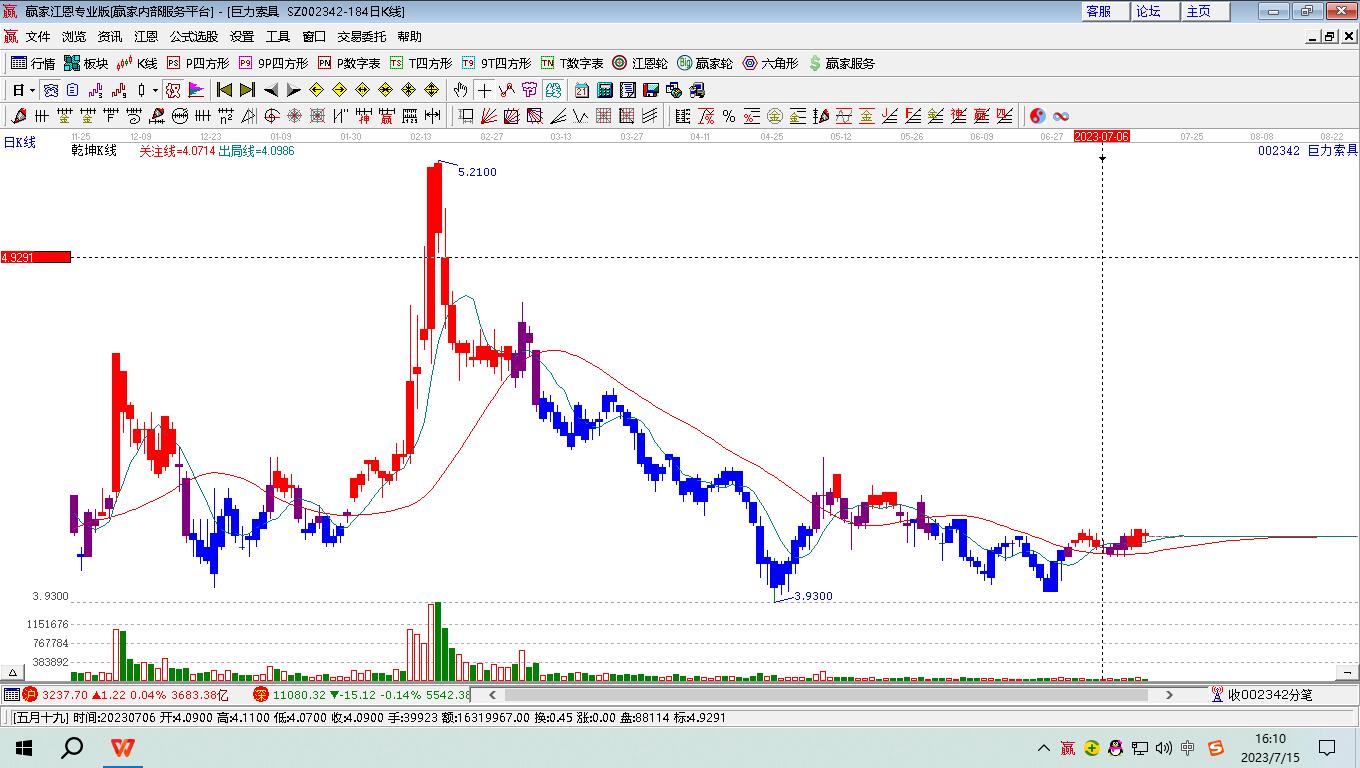Click the 关注线=4.0714 label
1360x768 pixels.
pos(176,151)
